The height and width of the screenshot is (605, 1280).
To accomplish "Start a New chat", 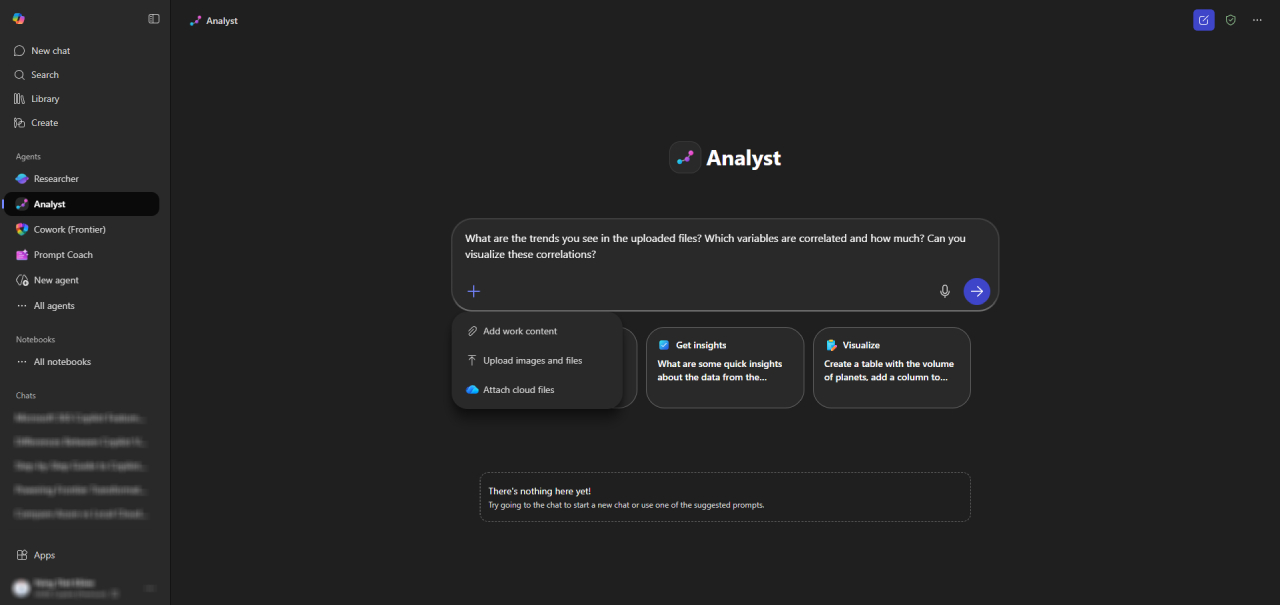I will click(48, 50).
